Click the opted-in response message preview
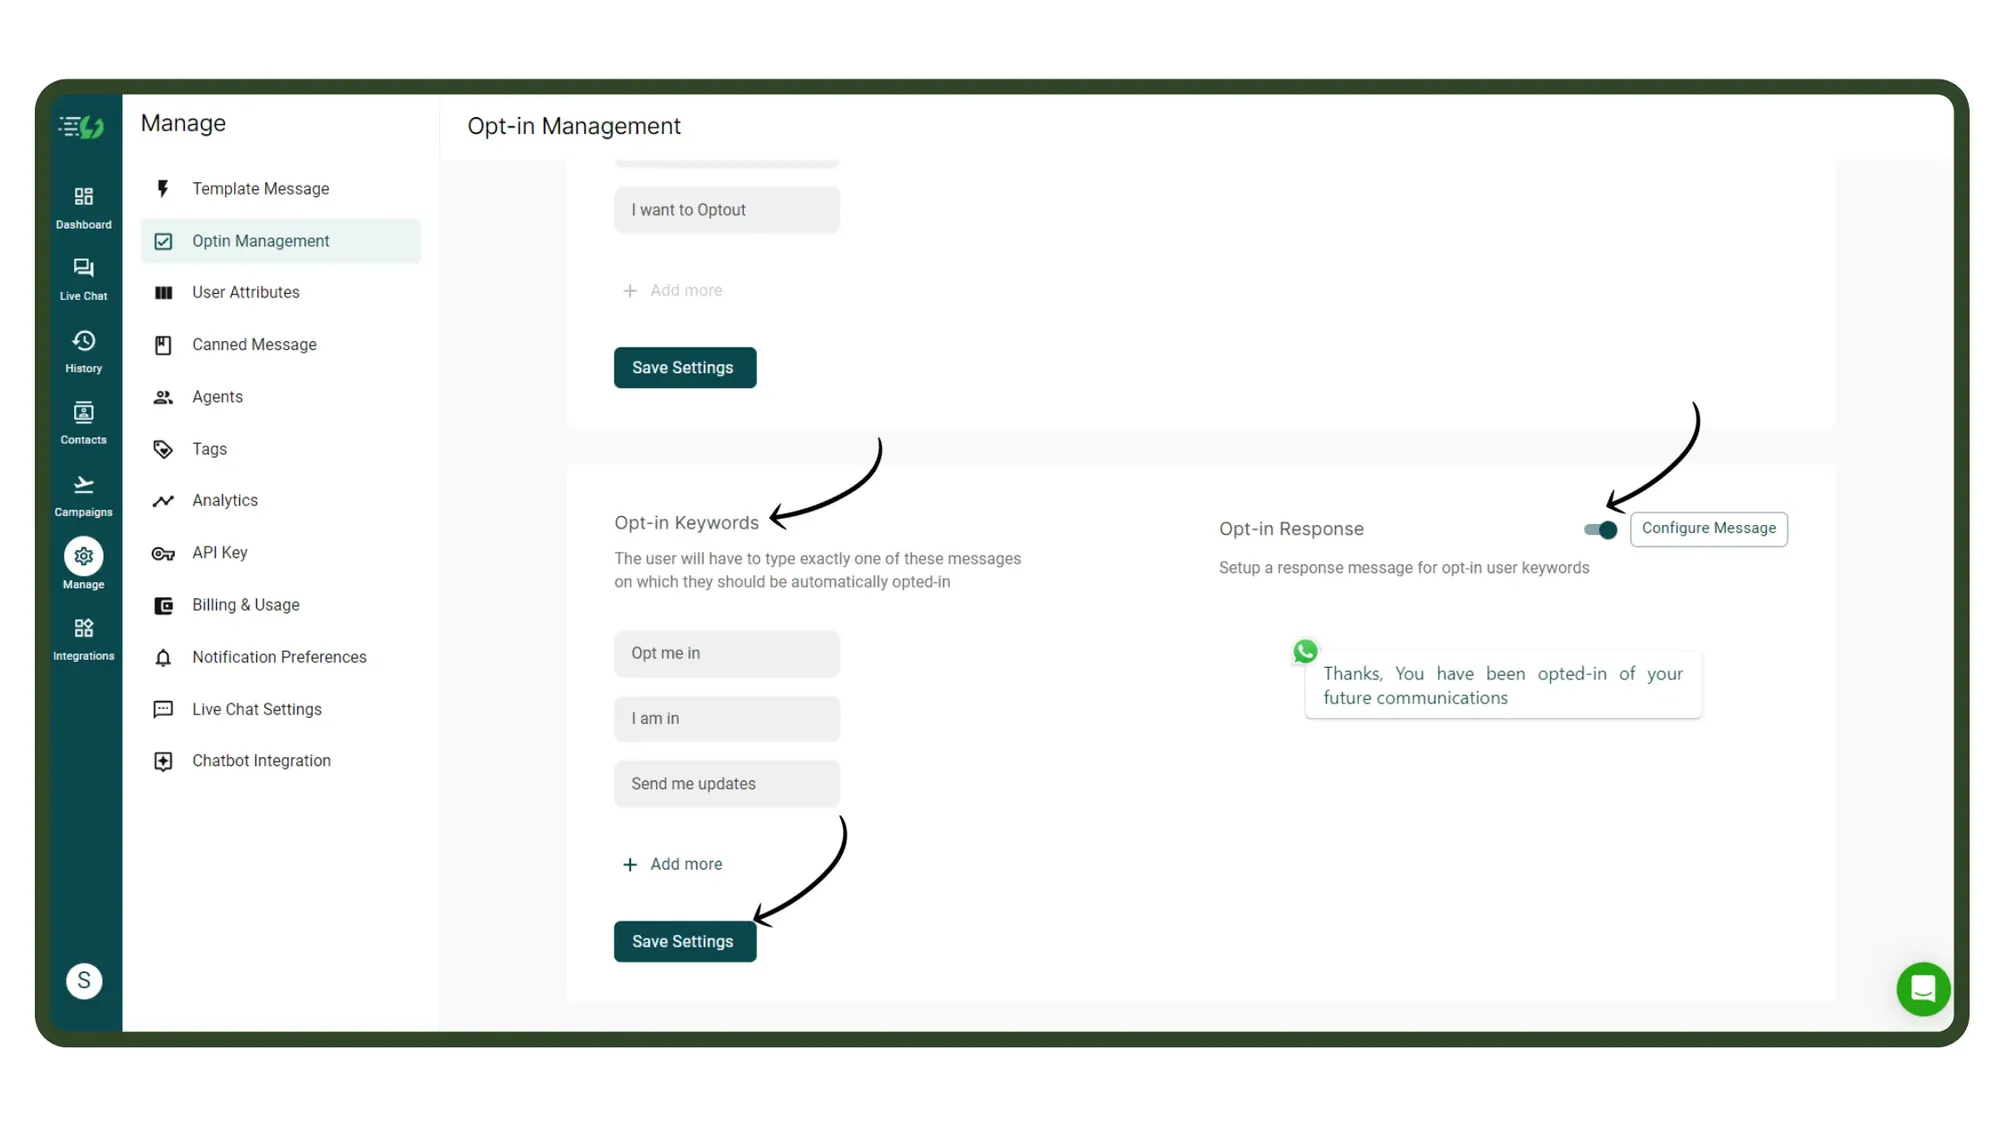The height and width of the screenshot is (1125, 2000). (1502, 686)
